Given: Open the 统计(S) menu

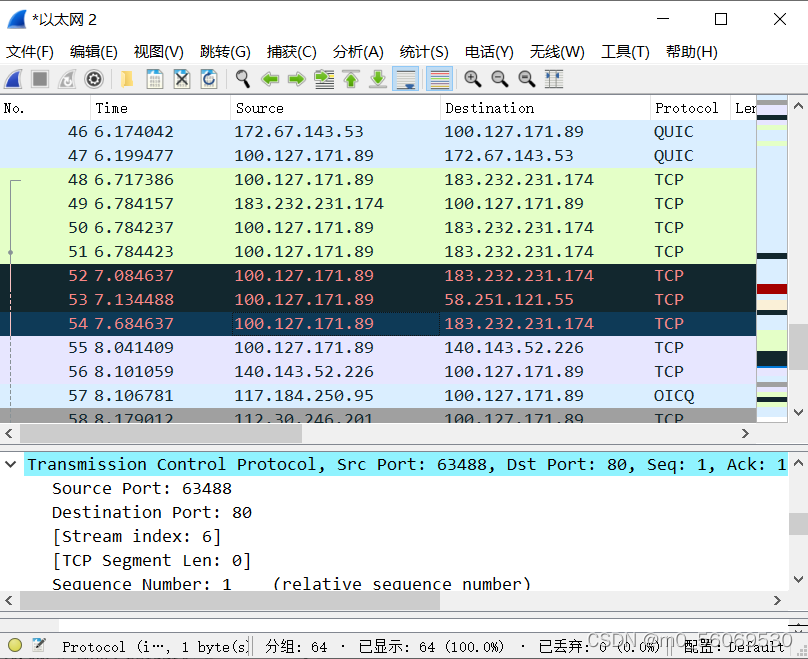Looking at the screenshot, I should 424,52.
